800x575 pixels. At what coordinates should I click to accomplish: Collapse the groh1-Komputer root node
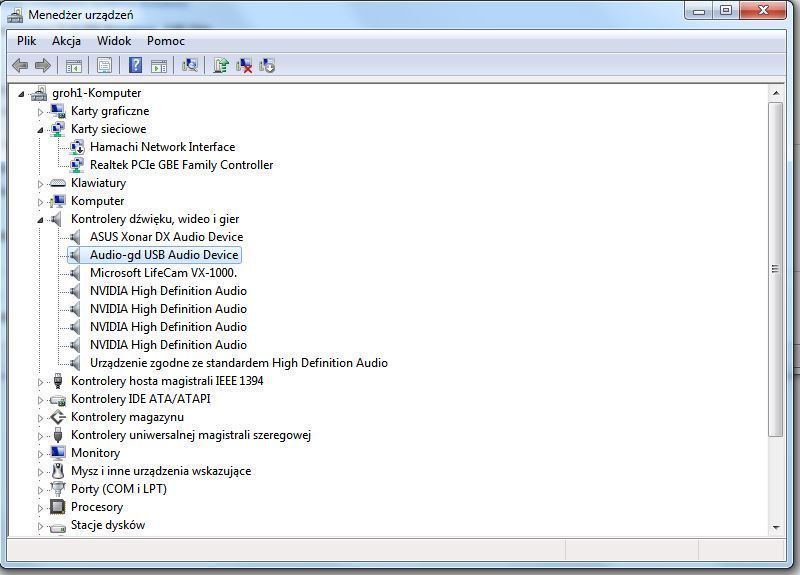[x=21, y=94]
